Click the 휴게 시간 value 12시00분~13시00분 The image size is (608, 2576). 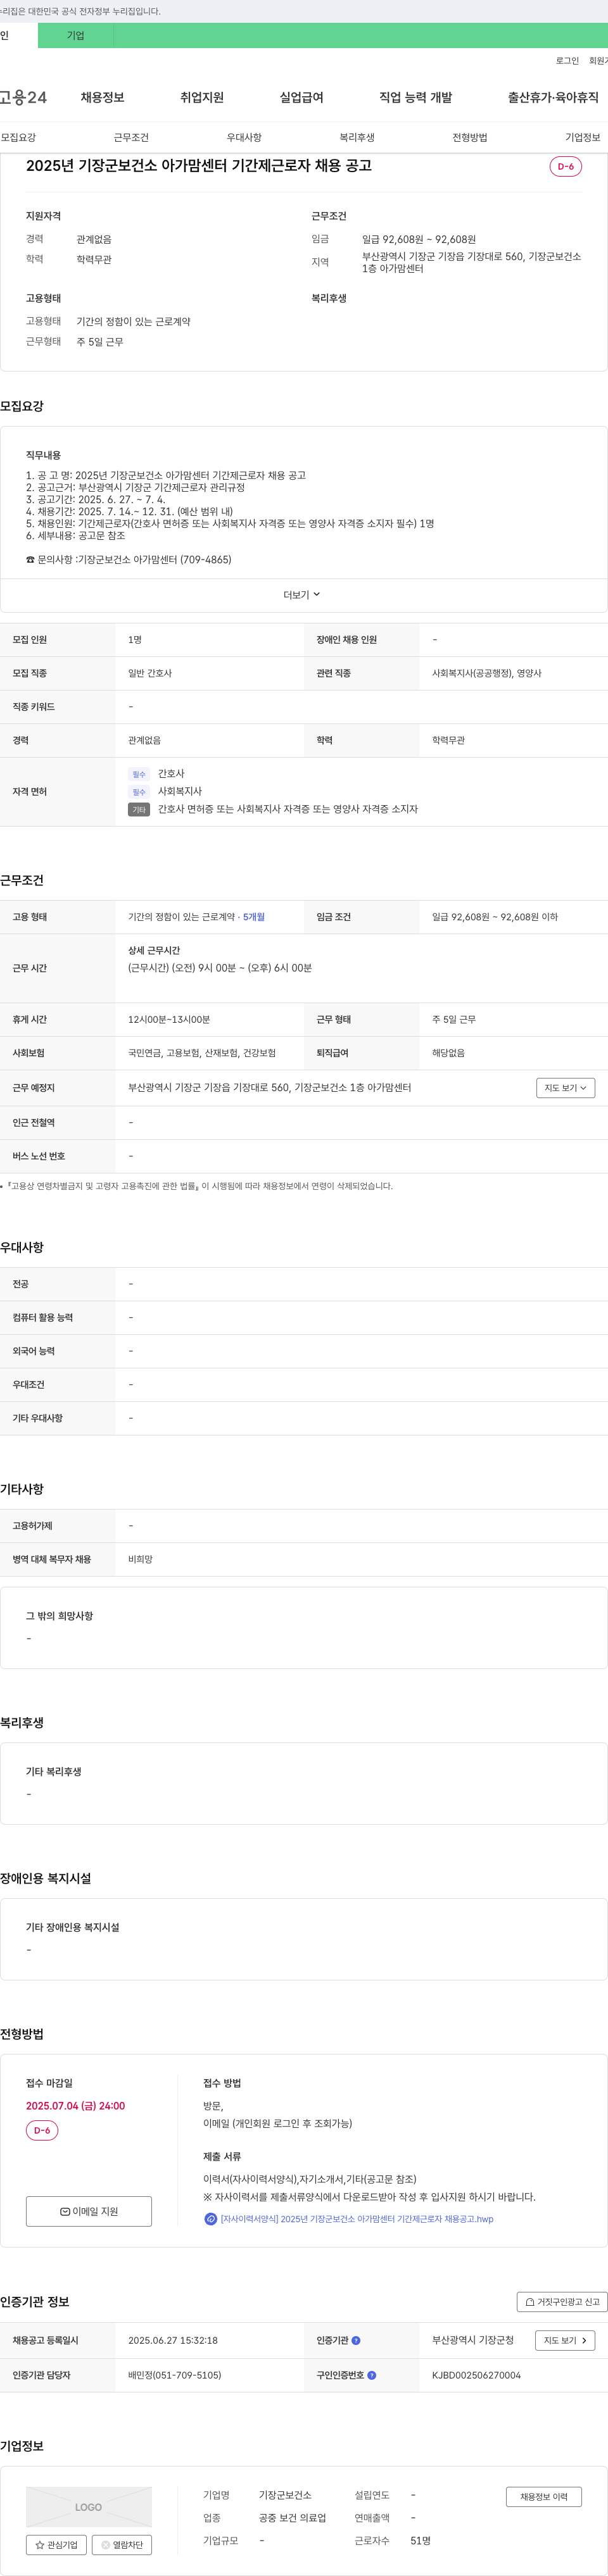tap(169, 1020)
